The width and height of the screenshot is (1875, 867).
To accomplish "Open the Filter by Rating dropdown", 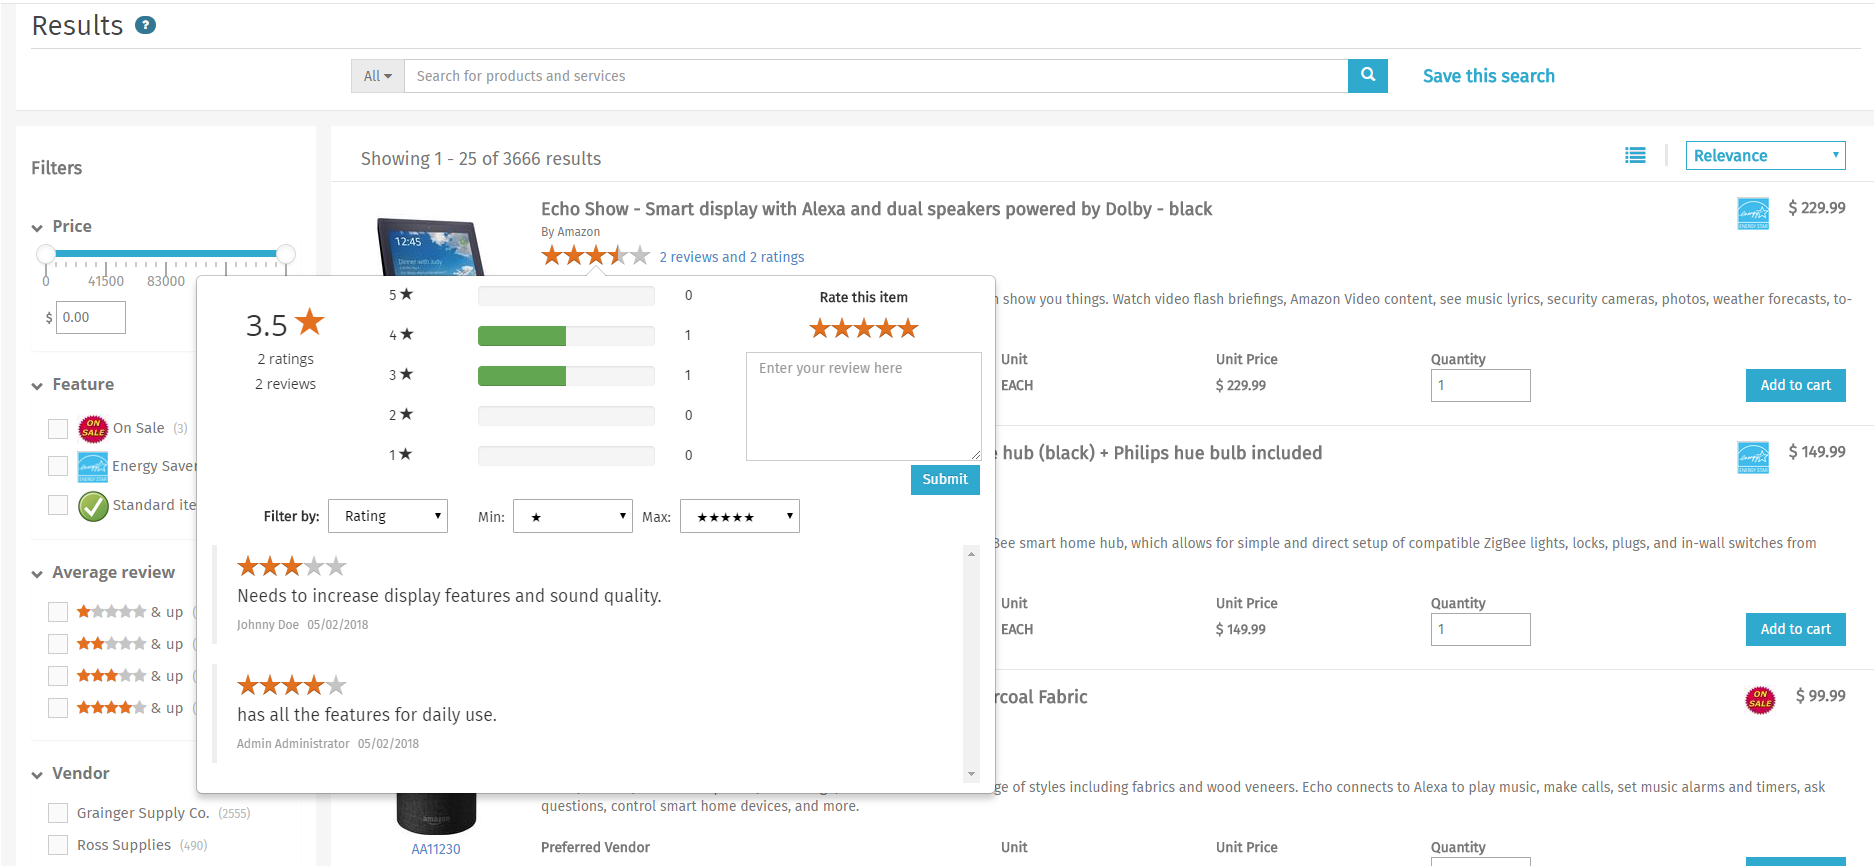I will coord(388,516).
